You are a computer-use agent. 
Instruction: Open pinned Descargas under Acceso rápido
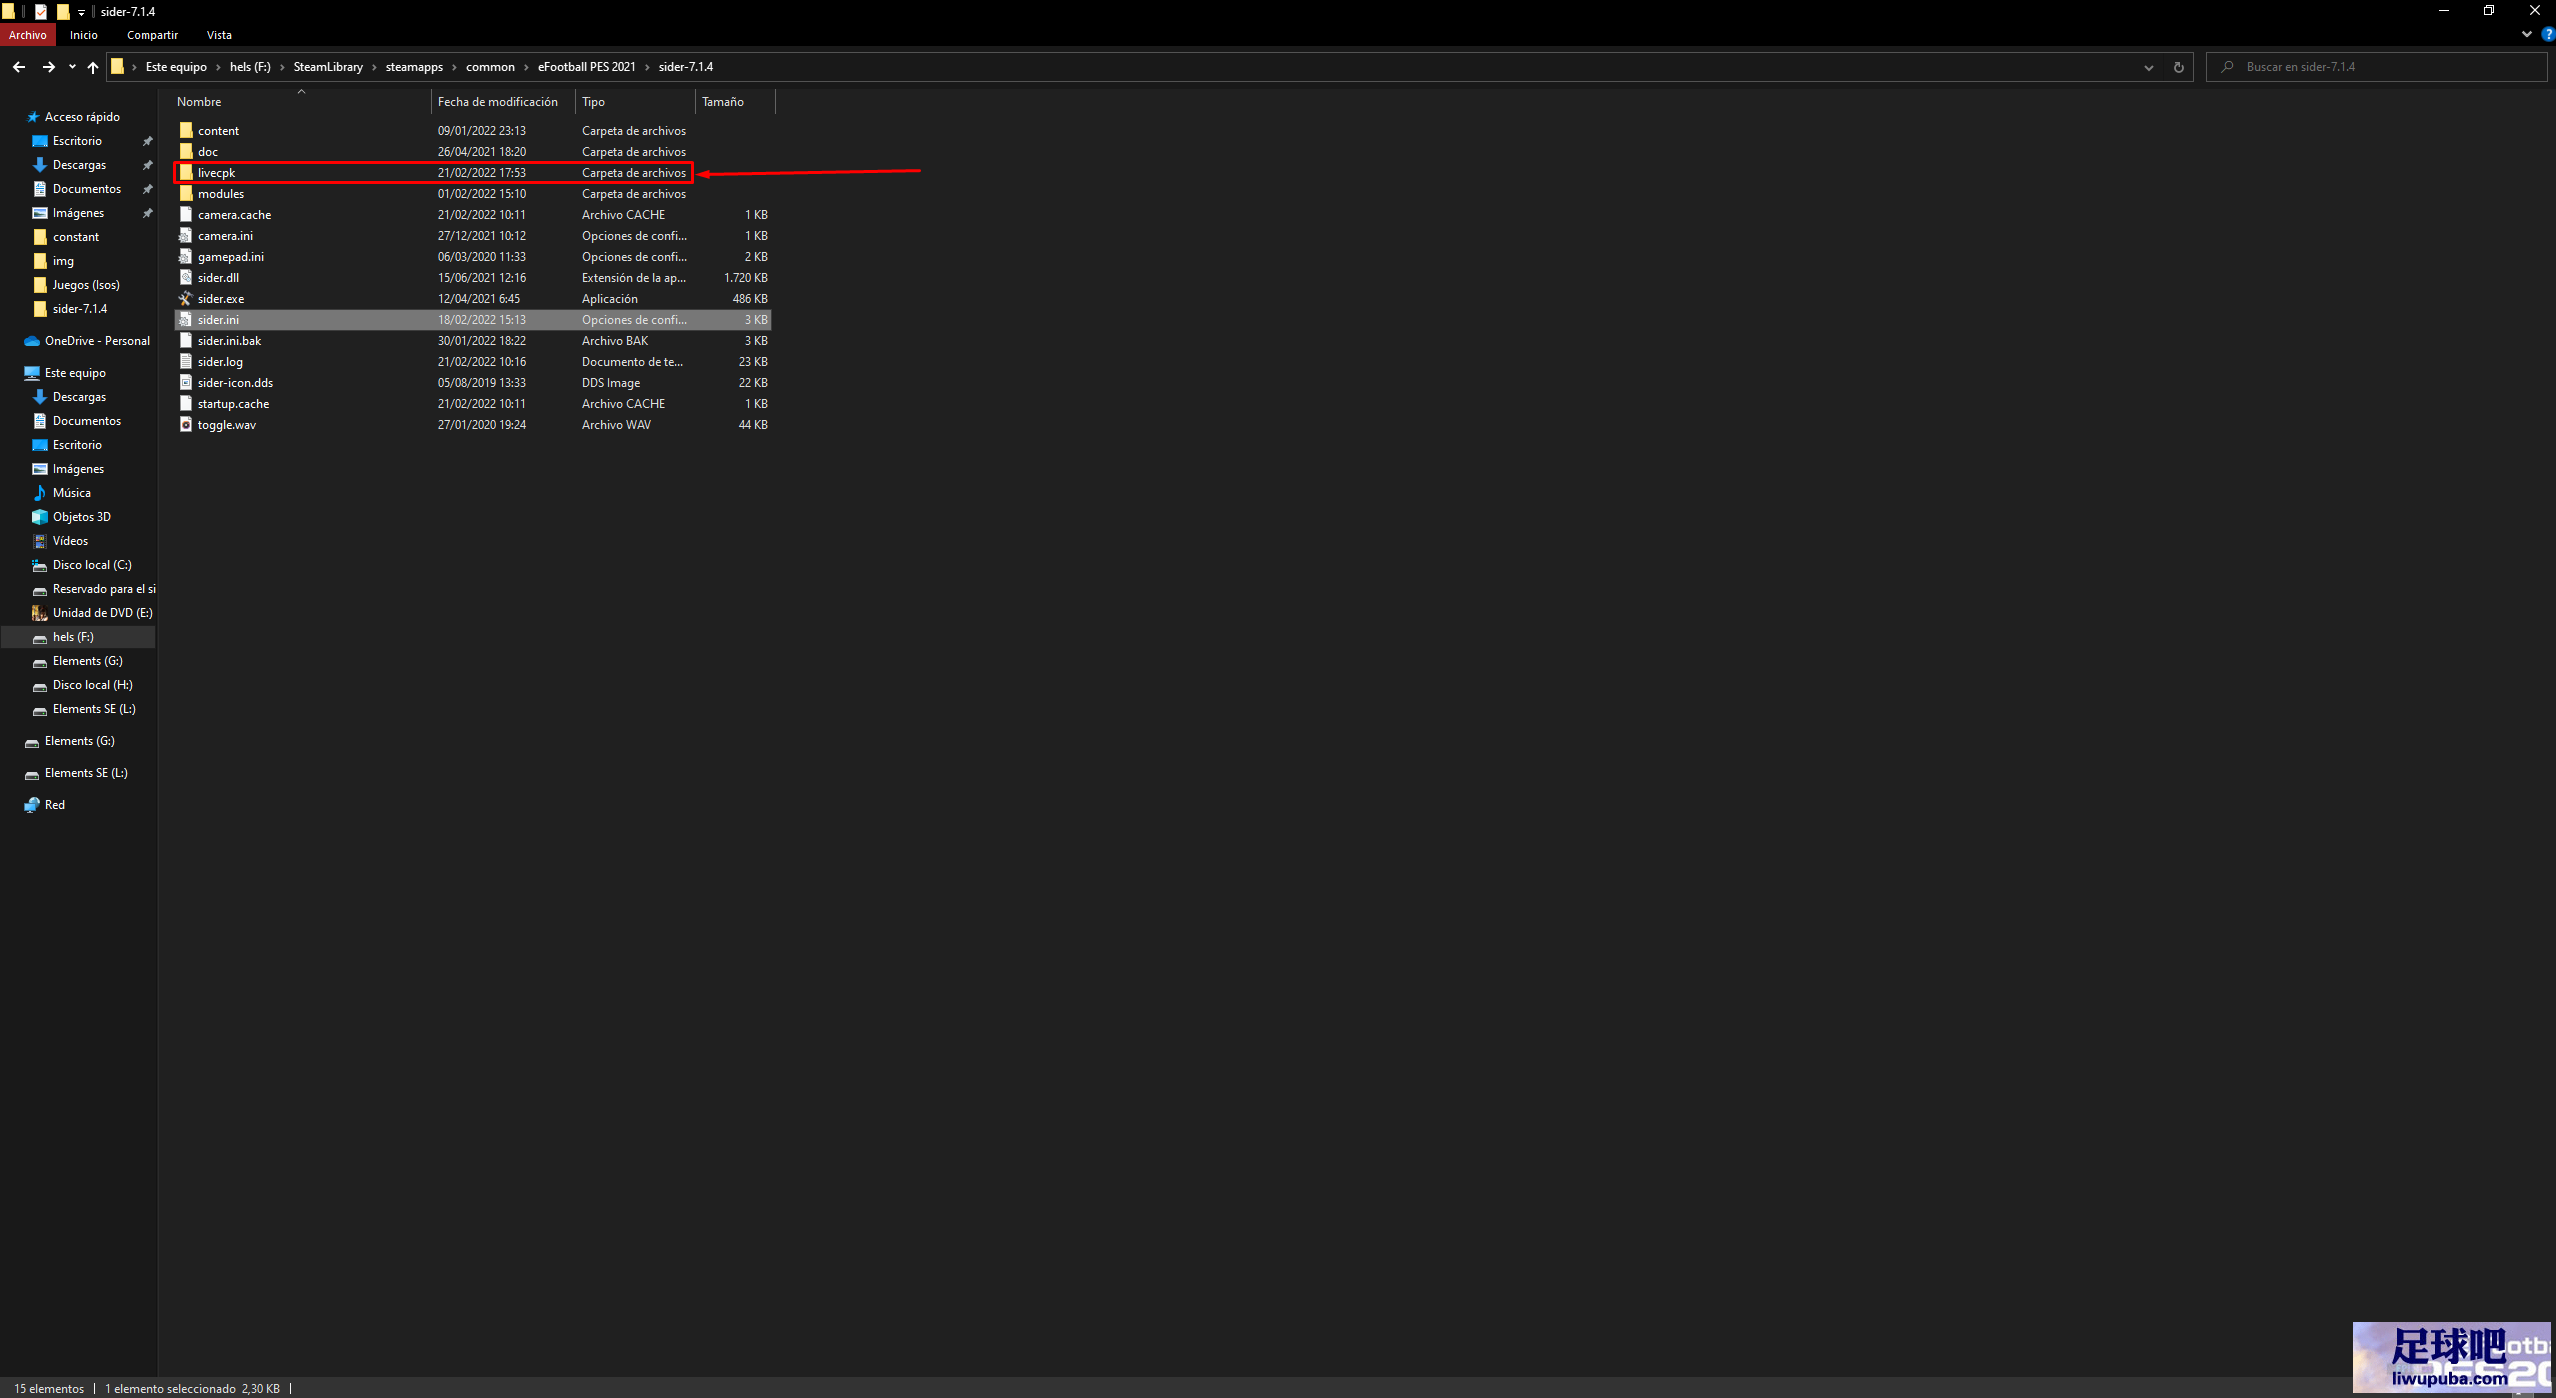tap(79, 165)
